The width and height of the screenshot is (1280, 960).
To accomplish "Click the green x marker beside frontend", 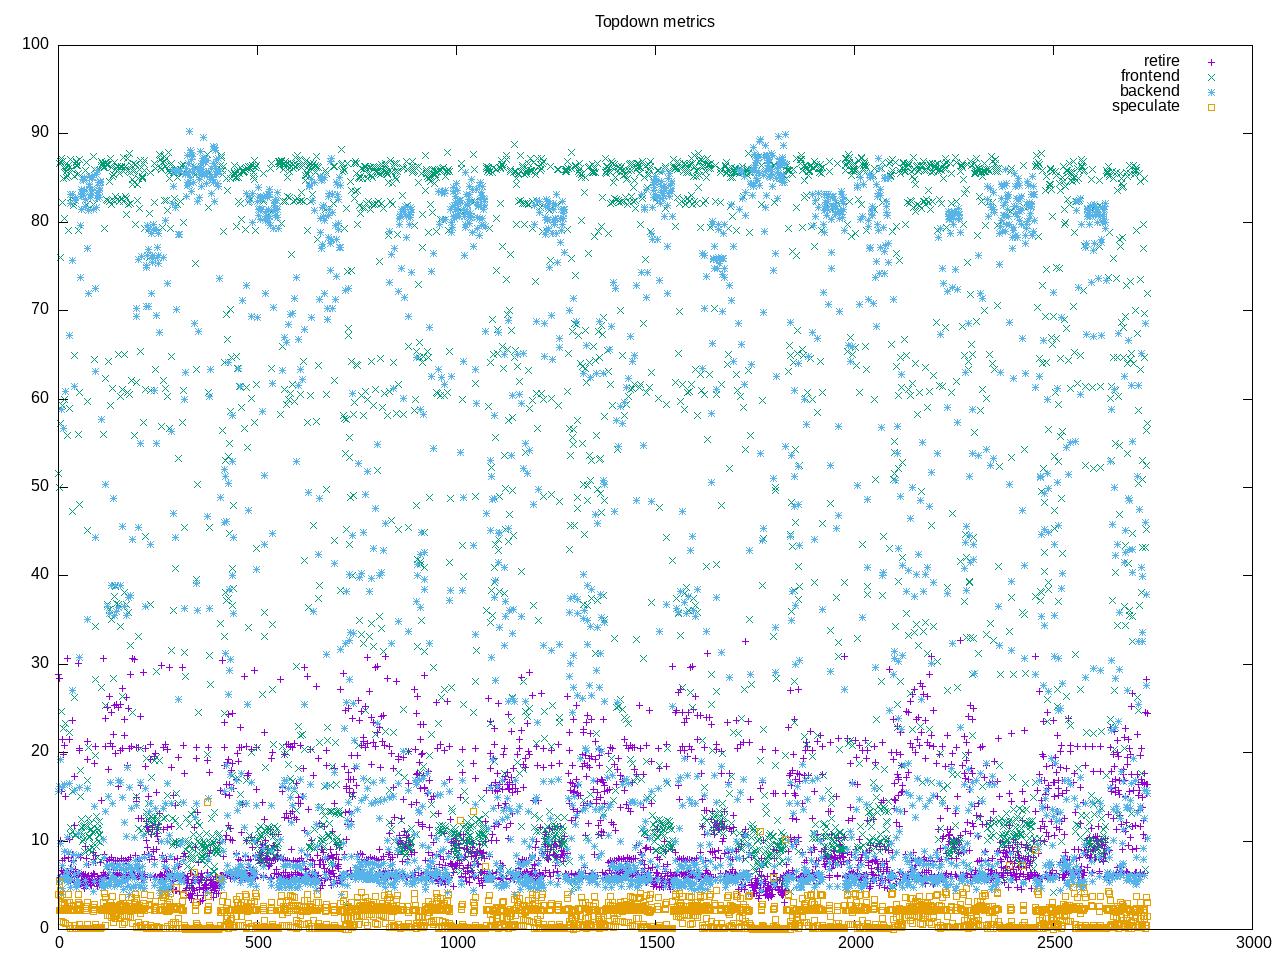I will click(x=1211, y=77).
